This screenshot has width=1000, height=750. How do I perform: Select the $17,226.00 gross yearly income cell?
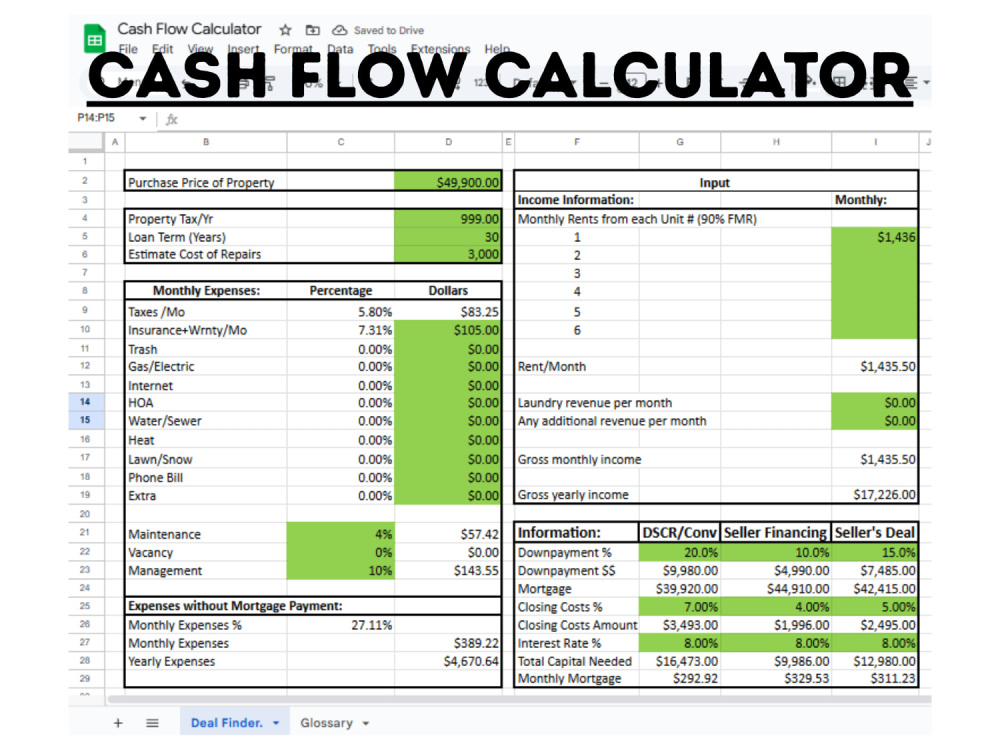coord(874,494)
